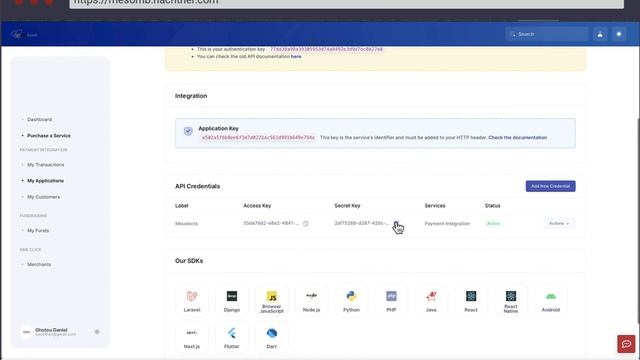The height and width of the screenshot is (360, 640).
Task: Open the Python SDK card
Action: 351,300
